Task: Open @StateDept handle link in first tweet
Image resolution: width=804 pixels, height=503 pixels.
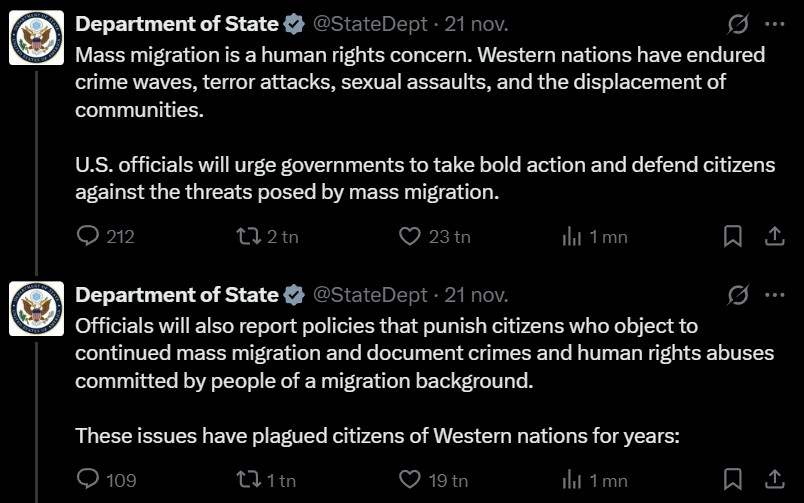Action: coord(371,23)
